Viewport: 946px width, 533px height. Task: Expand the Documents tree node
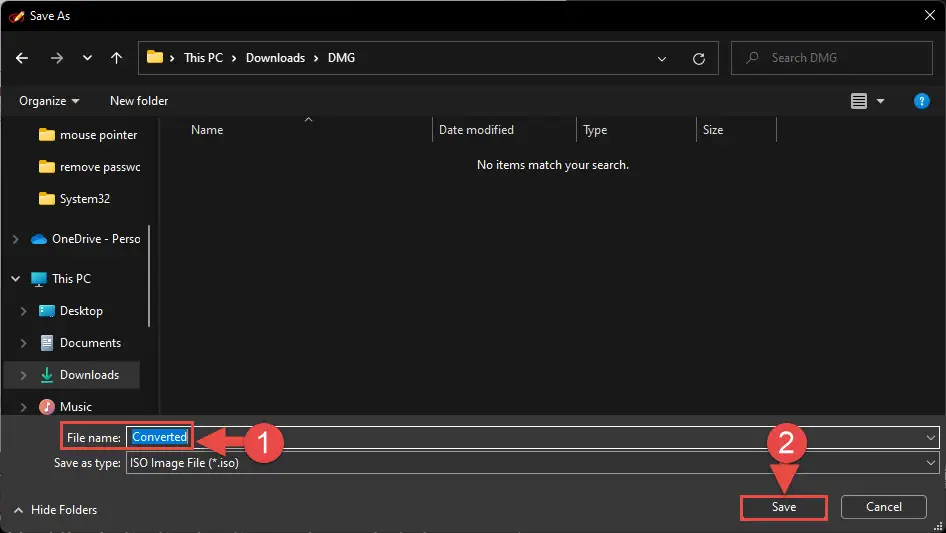24,343
